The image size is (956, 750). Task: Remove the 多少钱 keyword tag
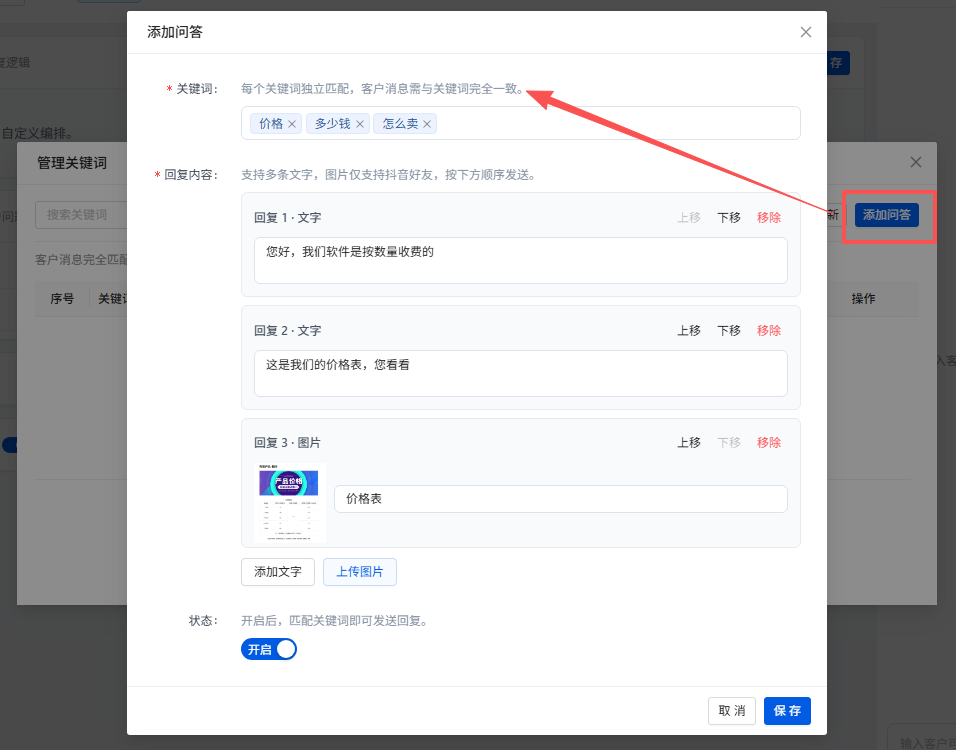coord(360,124)
